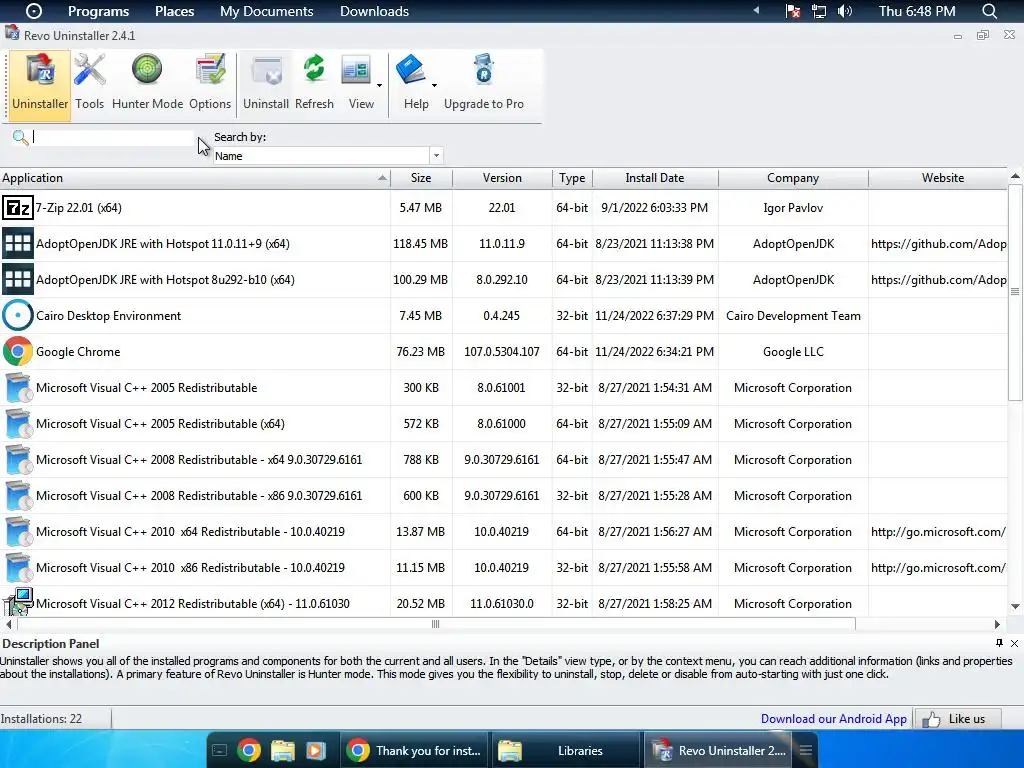Click the vertical scrollbar thumb of the list
1024x768 pixels.
[x=1015, y=292]
